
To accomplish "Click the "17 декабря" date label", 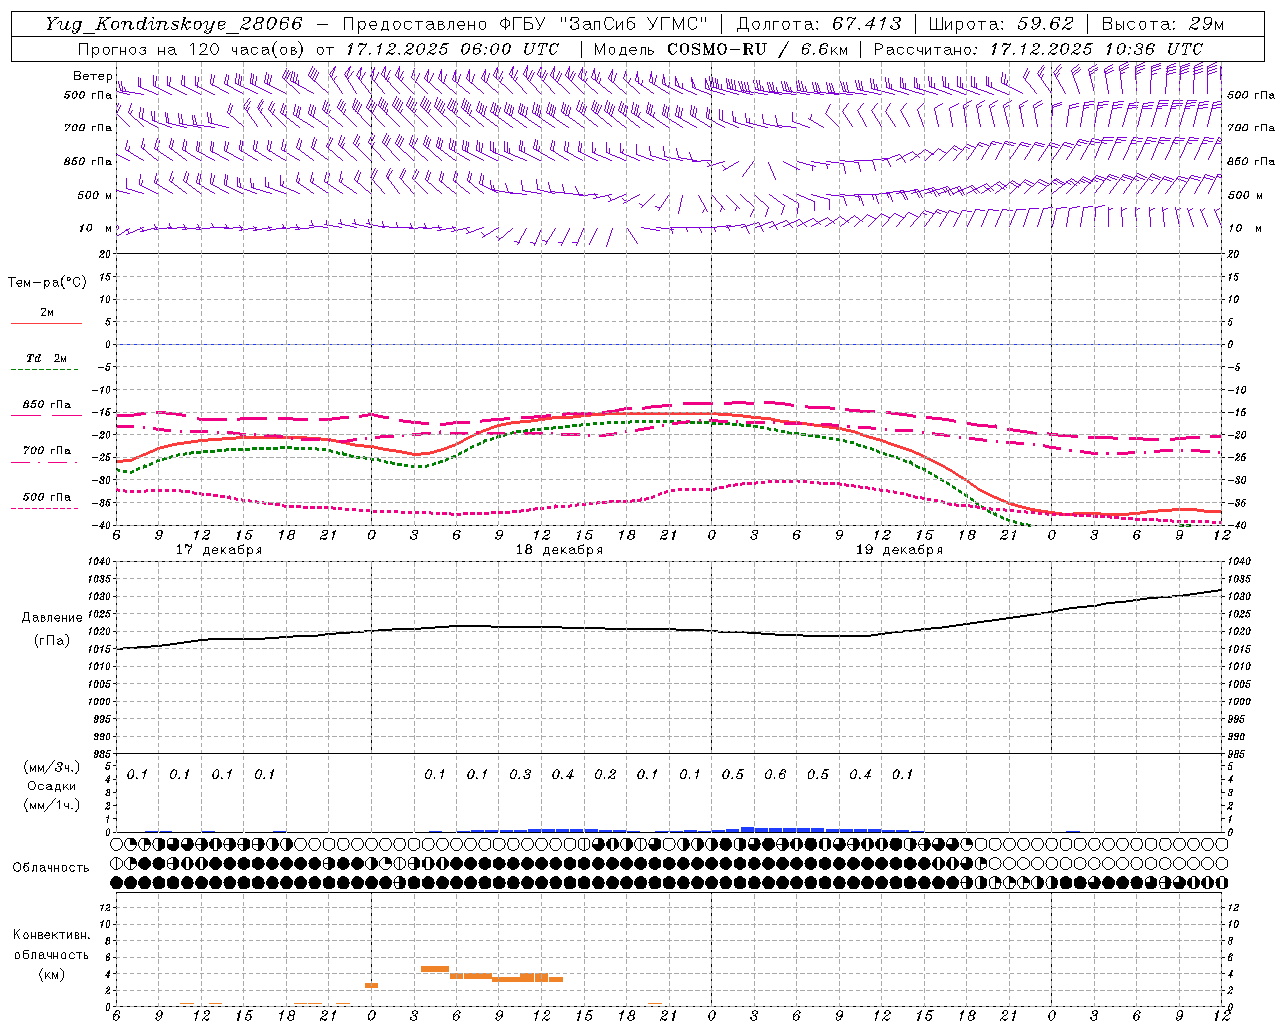I will (x=219, y=550).
